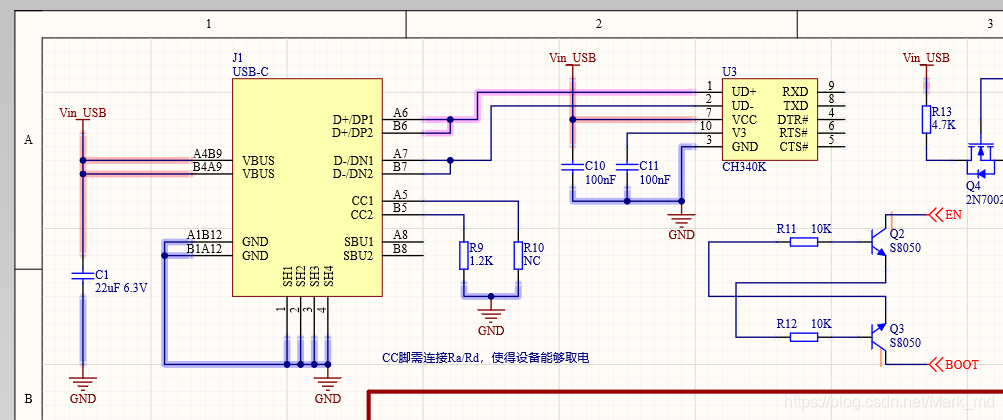Viewport: 1003px width, 420px height.
Task: Click the RTS# pin name on U3
Action: [x=794, y=133]
